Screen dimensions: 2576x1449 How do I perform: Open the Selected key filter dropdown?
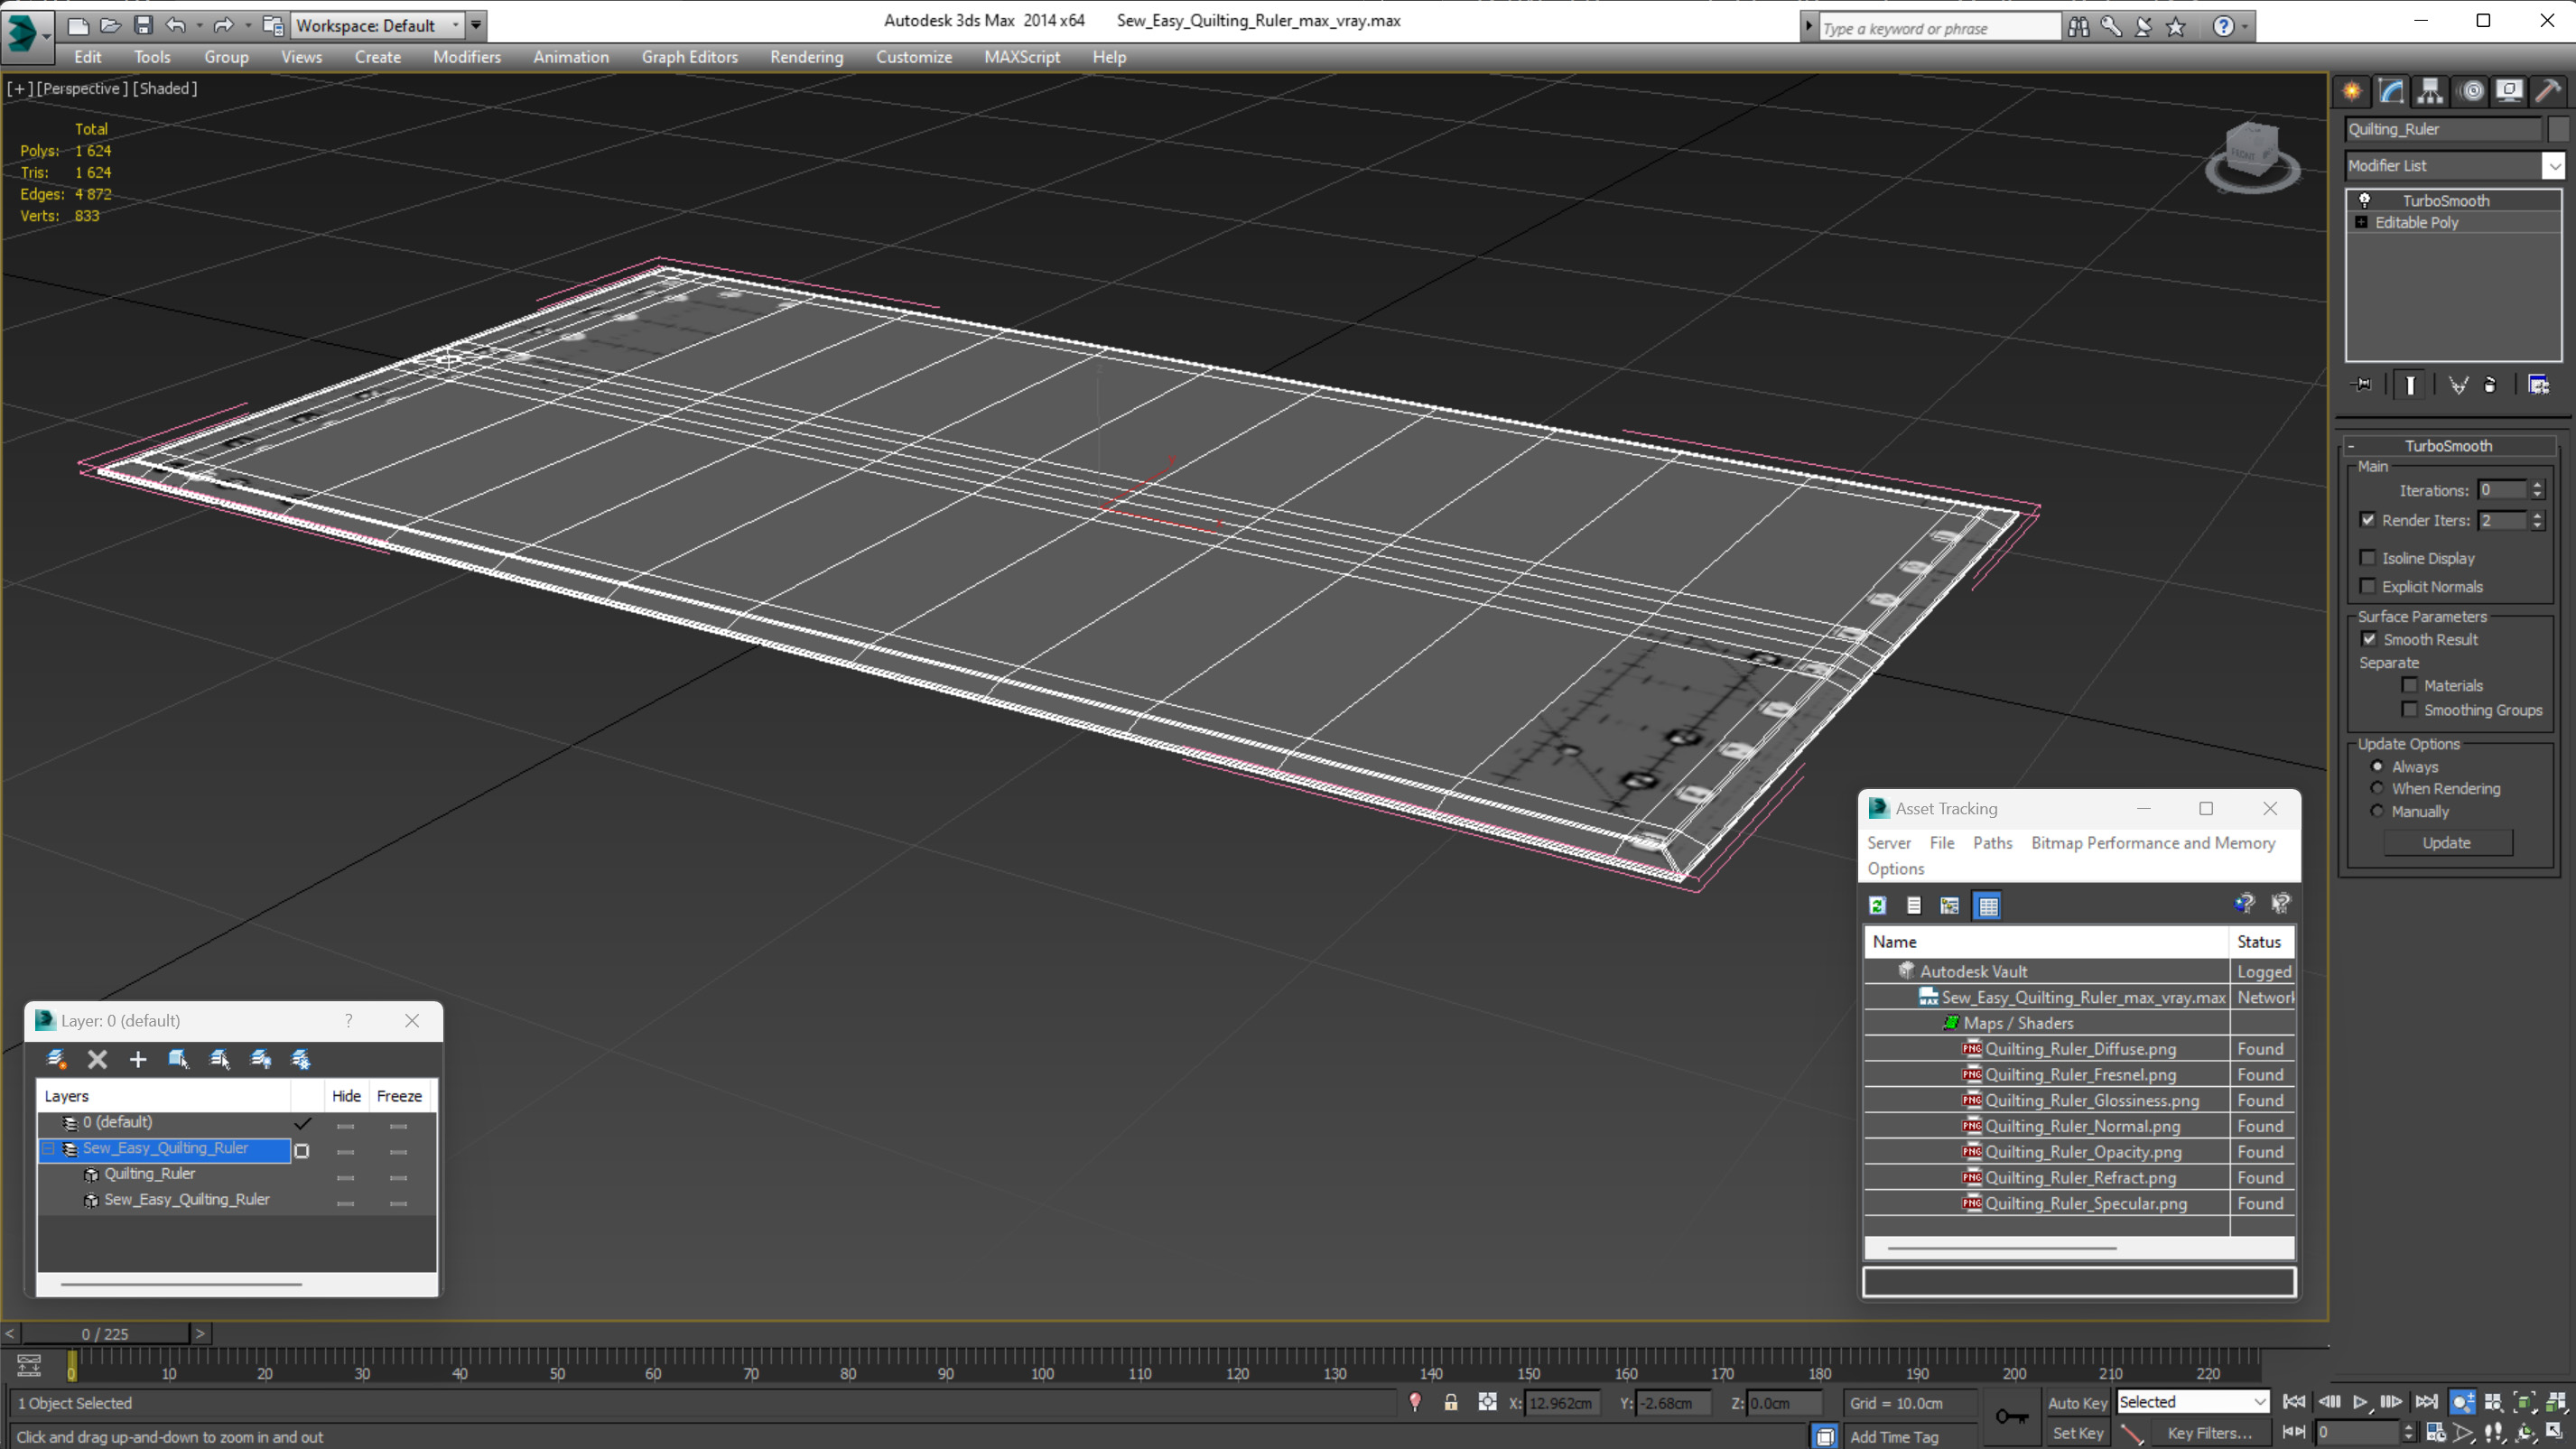2193,1402
